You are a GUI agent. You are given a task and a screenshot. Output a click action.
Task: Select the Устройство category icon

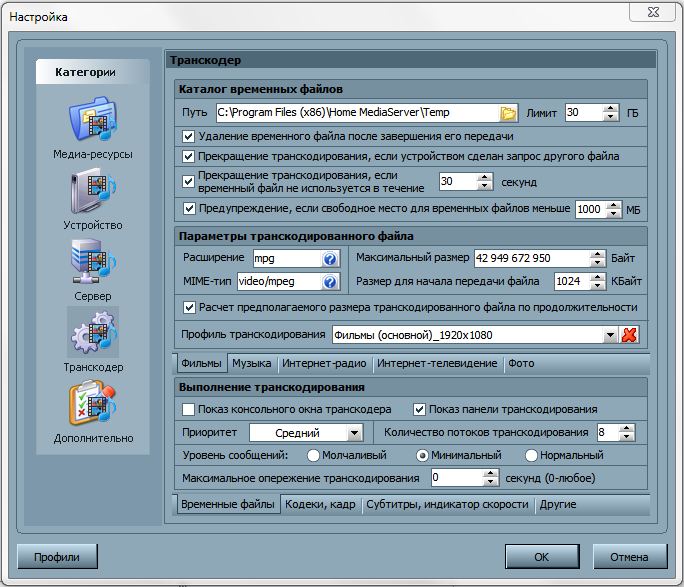coord(92,190)
